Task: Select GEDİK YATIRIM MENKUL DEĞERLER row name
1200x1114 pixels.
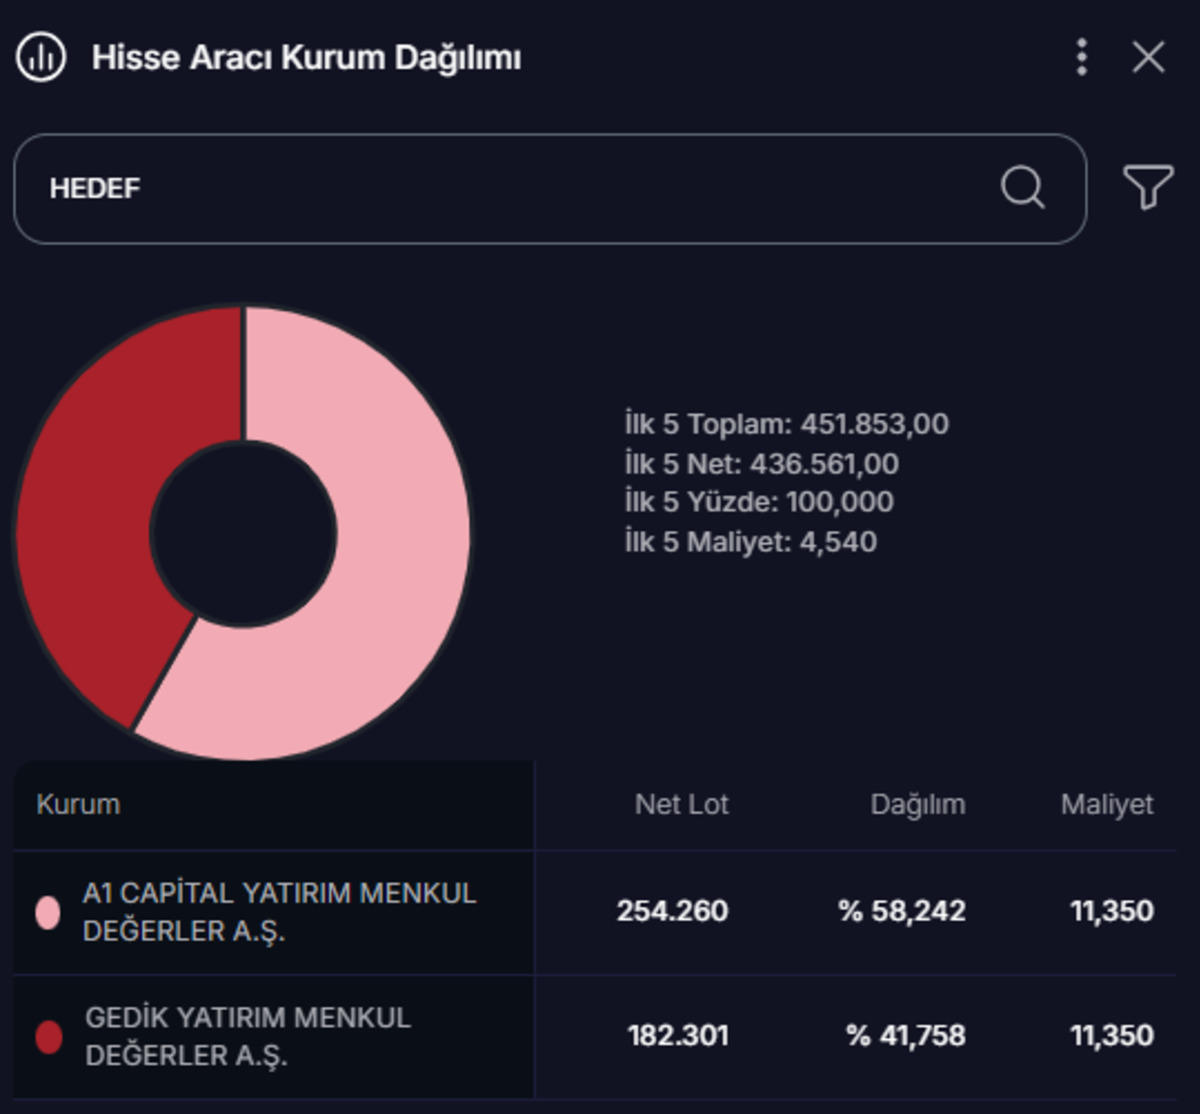Action: coord(248,1037)
